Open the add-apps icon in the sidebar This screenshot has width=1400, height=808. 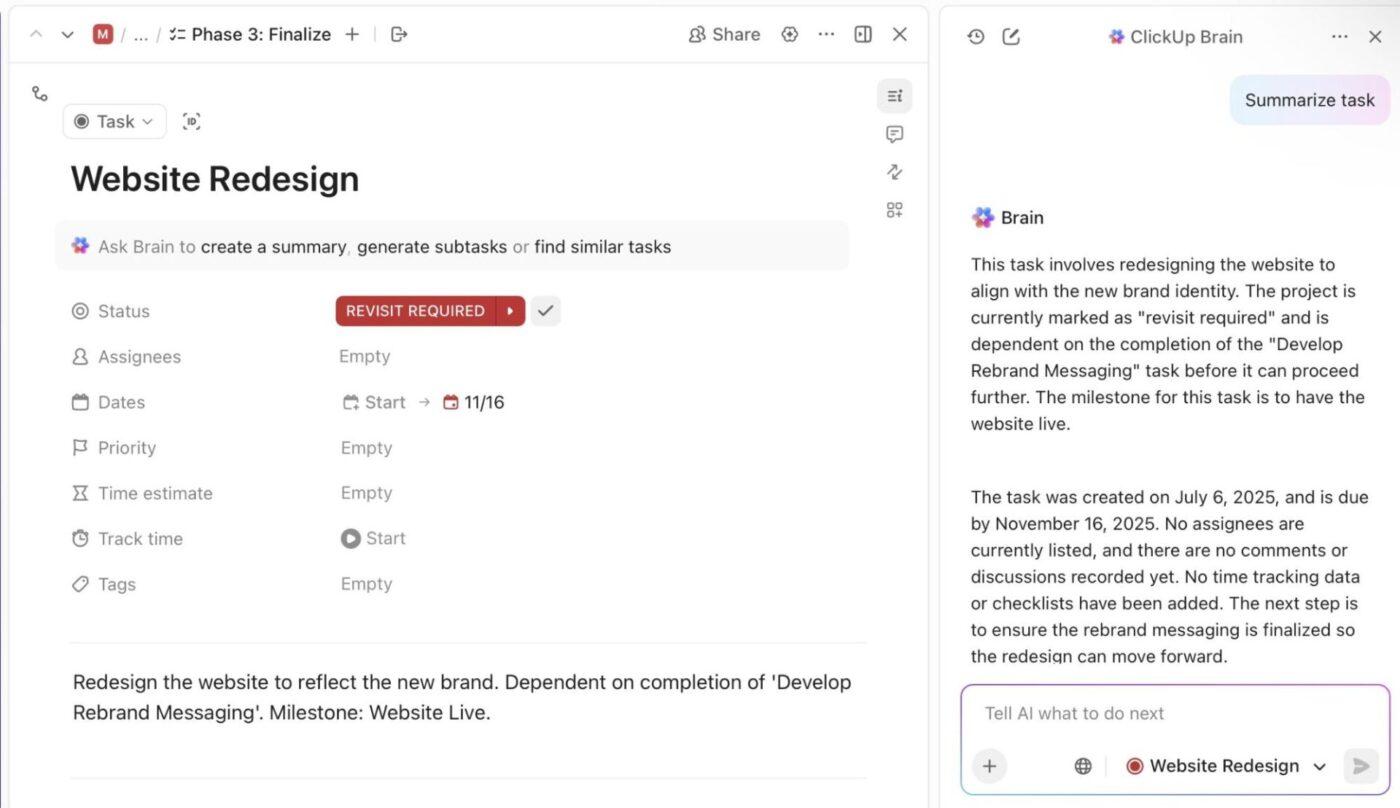coord(894,210)
